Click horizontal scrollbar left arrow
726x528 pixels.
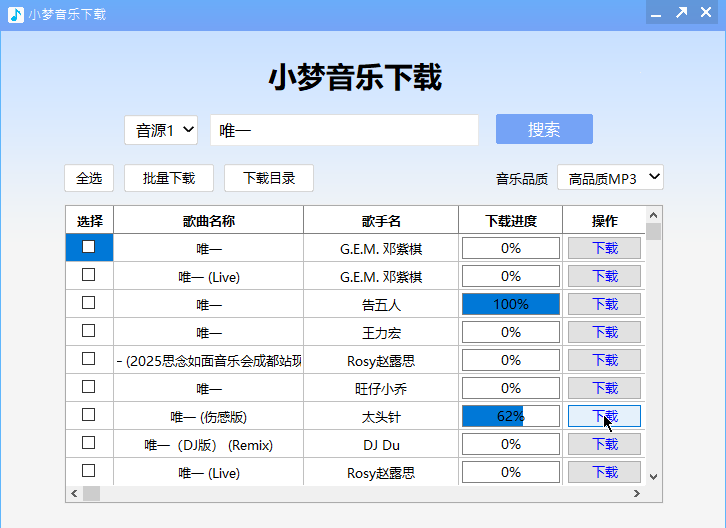tap(74, 494)
